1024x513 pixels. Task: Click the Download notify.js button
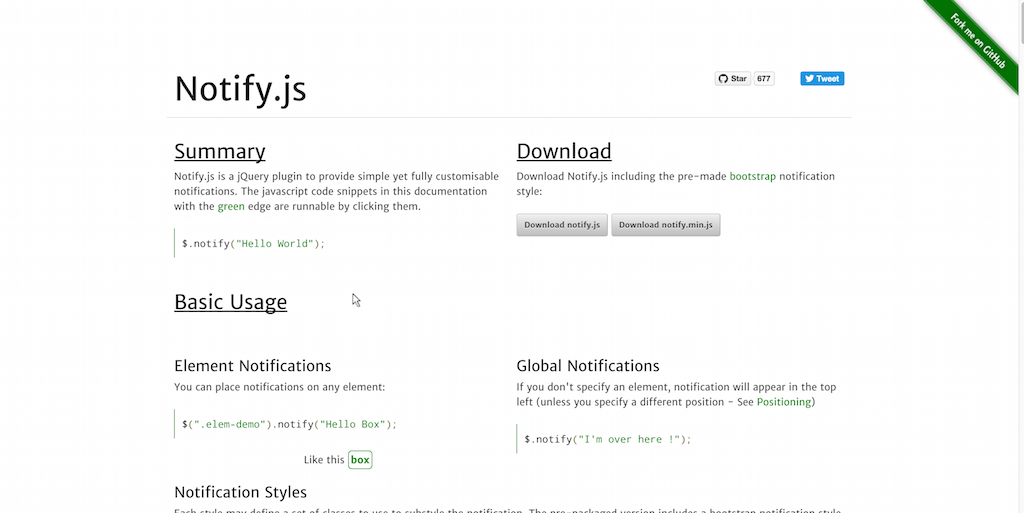(x=562, y=225)
